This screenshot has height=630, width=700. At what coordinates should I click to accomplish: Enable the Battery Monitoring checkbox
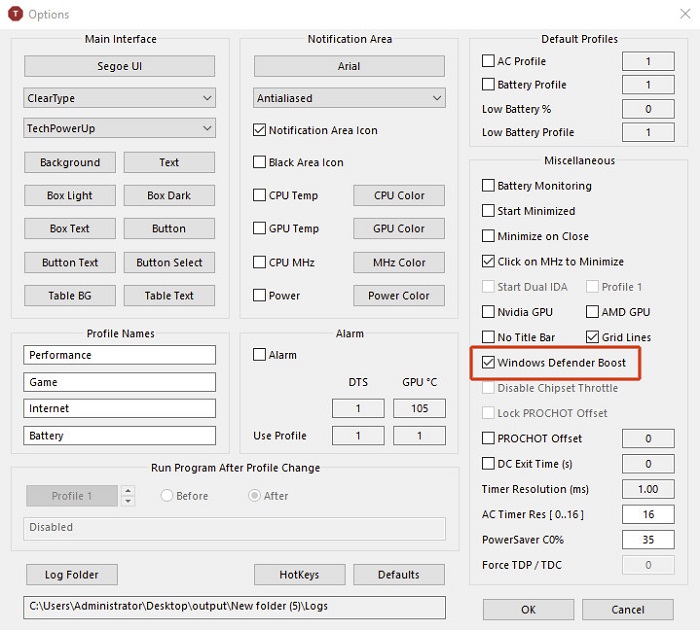tap(489, 186)
